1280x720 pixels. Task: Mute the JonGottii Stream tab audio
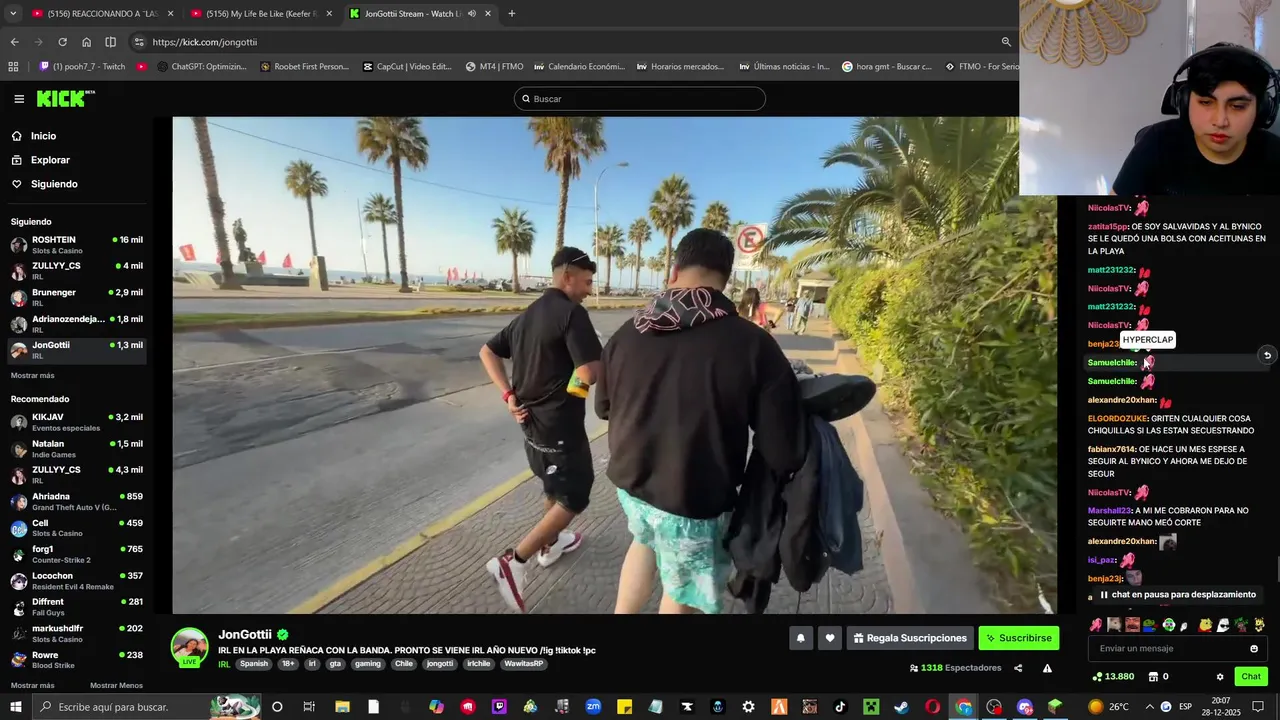point(471,14)
